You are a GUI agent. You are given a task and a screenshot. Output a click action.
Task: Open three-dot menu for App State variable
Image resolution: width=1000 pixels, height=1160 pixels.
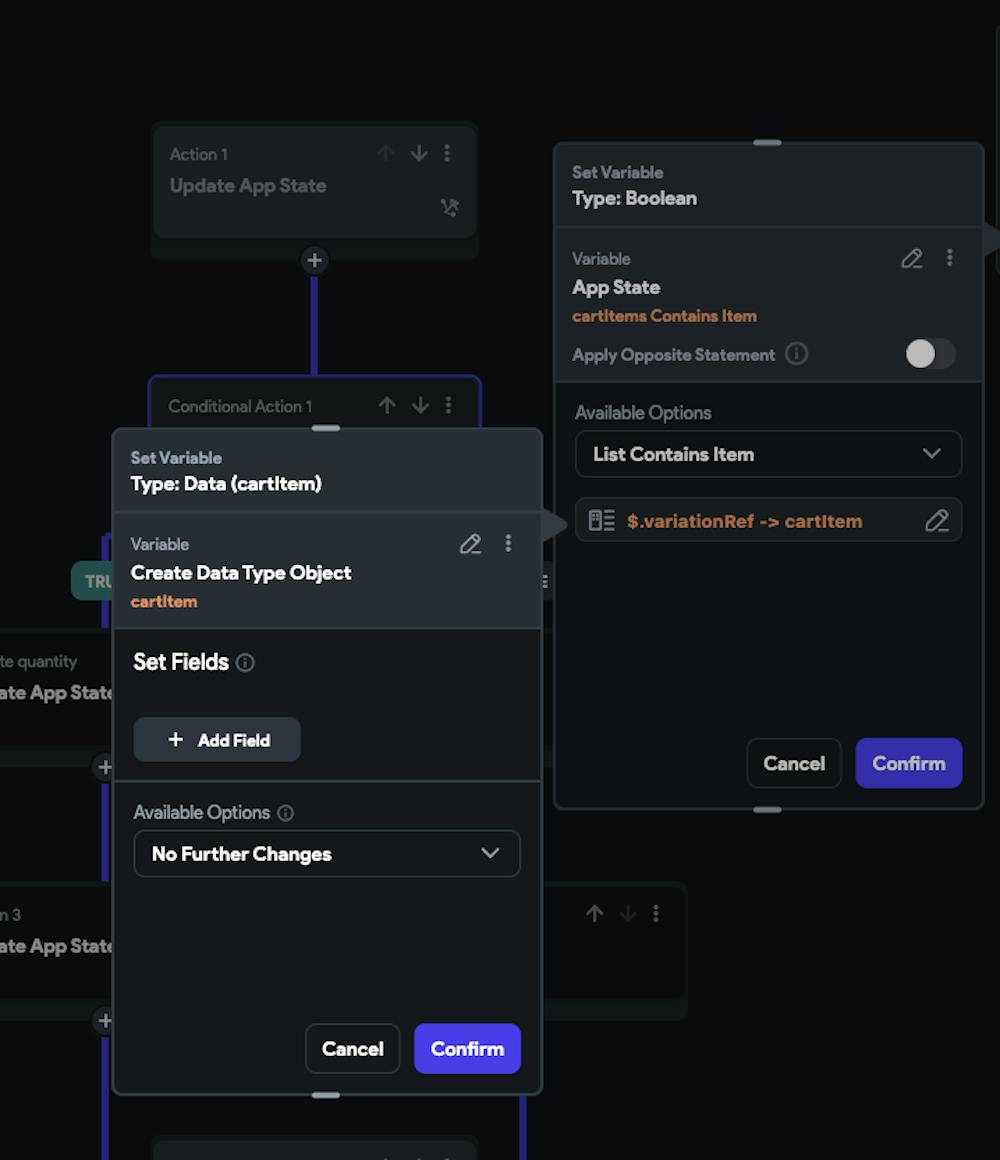pos(949,258)
